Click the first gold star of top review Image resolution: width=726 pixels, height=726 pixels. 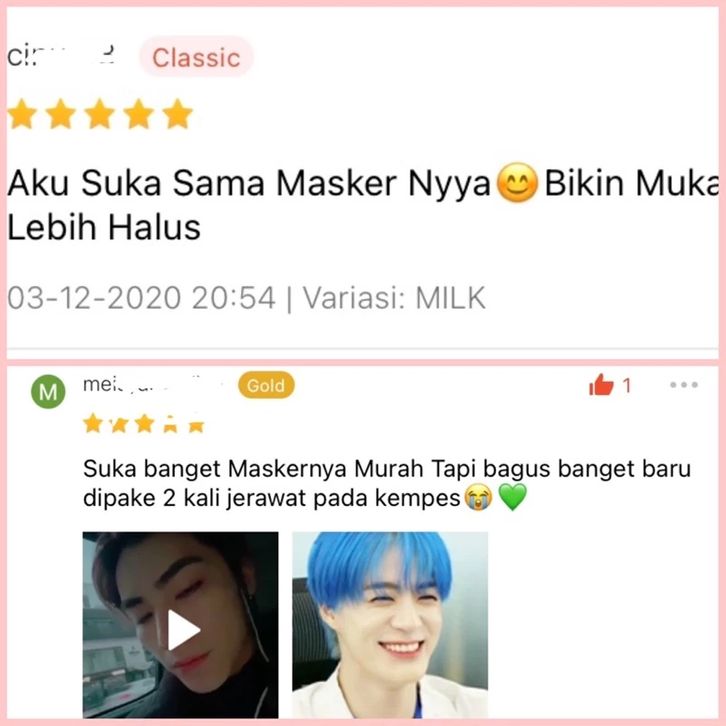22,114
